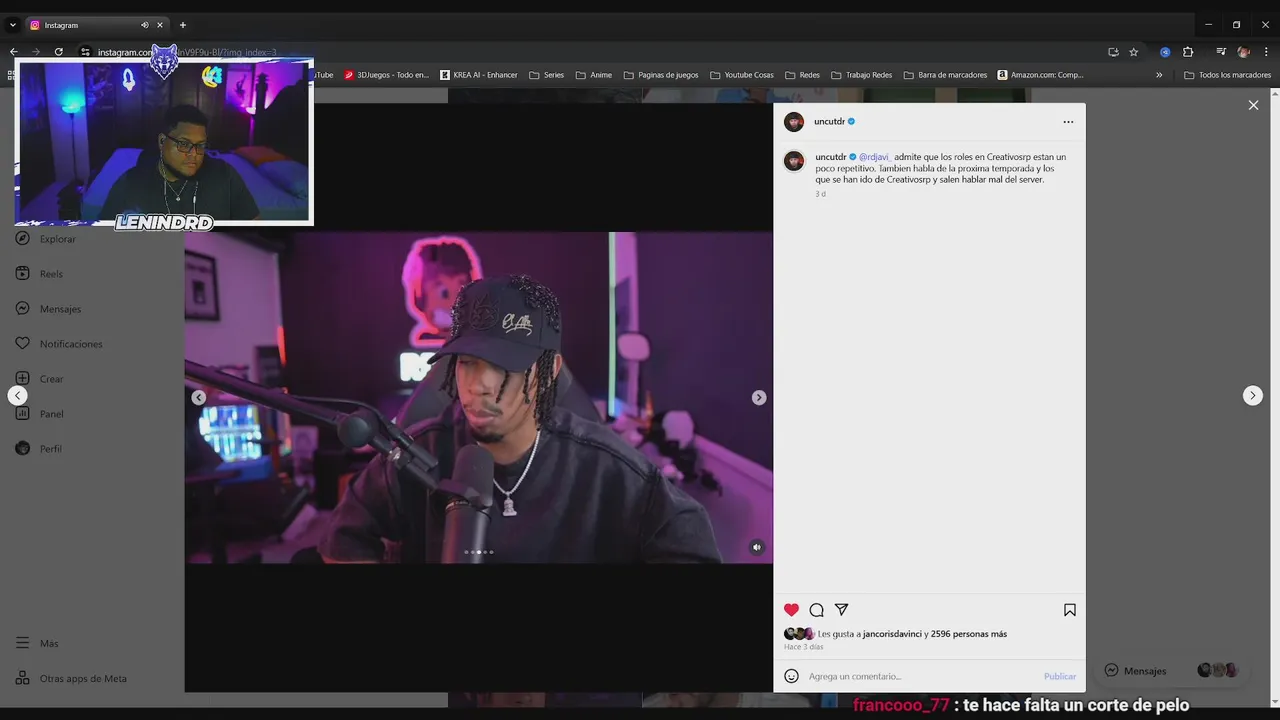Reload the page

click(59, 52)
